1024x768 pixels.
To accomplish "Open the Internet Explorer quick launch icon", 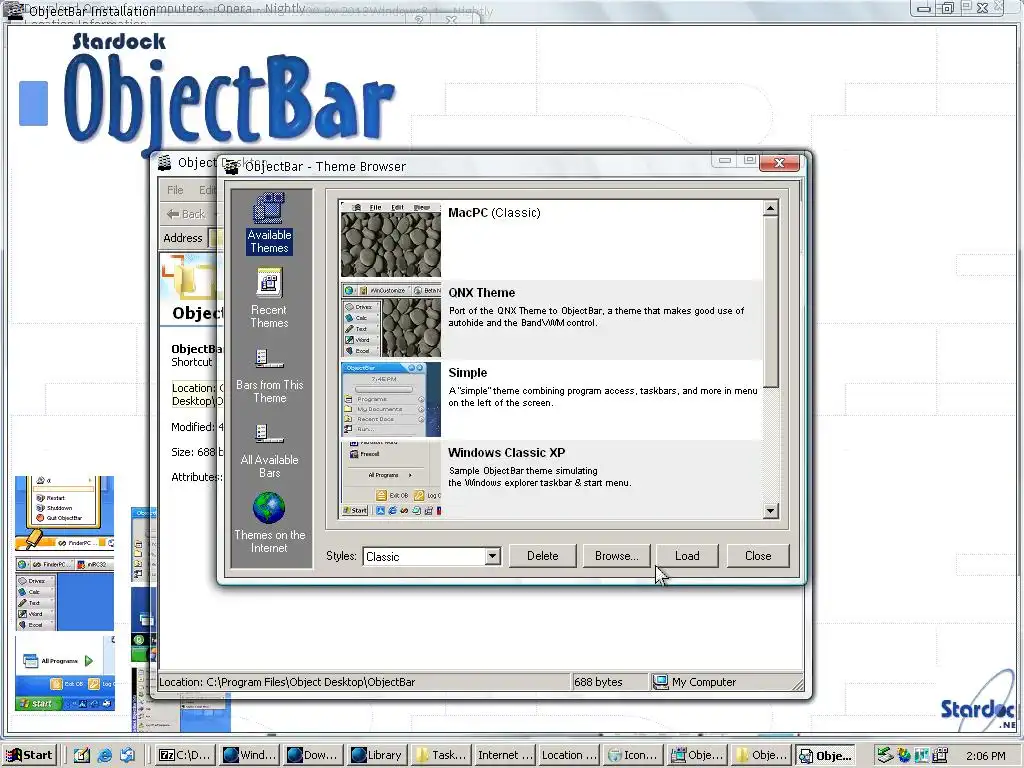I will point(104,756).
